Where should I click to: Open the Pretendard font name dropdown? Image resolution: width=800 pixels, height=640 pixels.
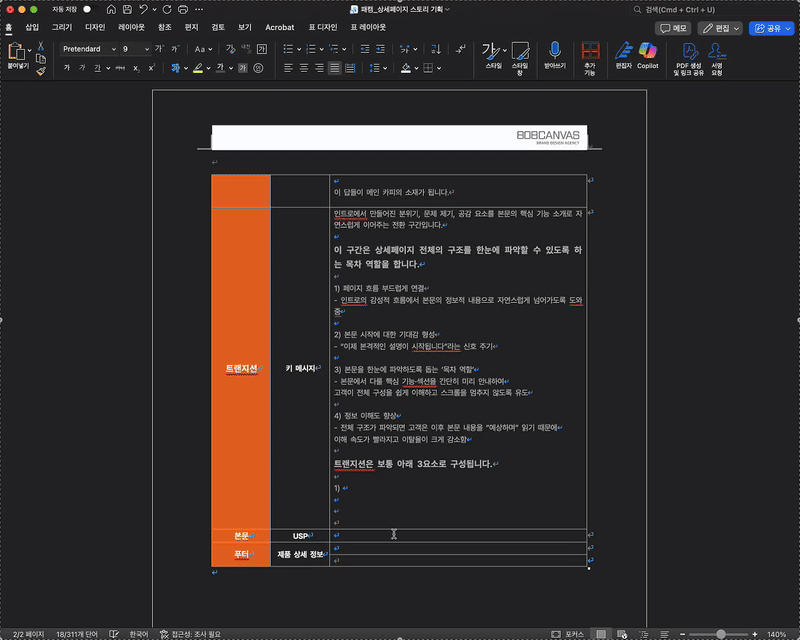coord(114,49)
